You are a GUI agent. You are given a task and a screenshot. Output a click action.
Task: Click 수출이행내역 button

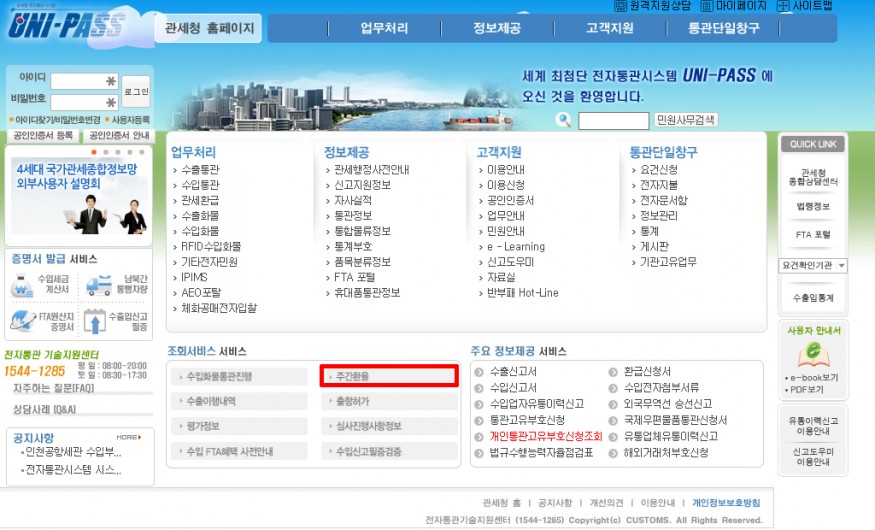click(x=239, y=401)
